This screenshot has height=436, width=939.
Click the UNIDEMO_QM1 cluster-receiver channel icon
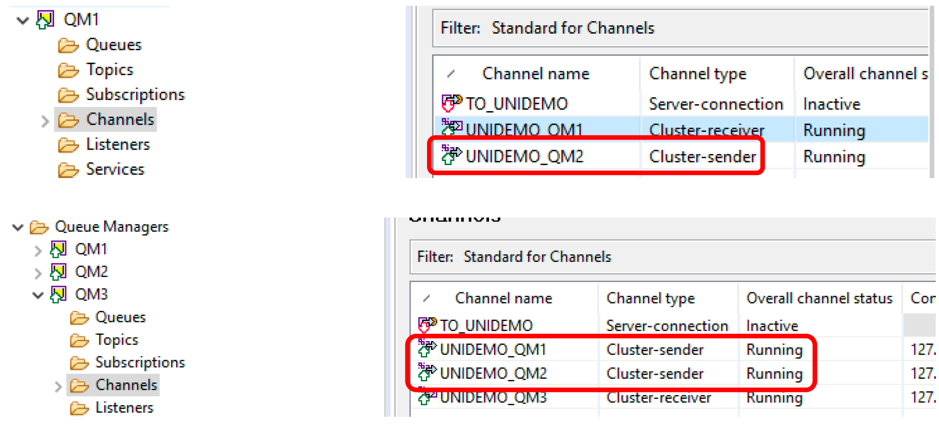tap(452, 130)
